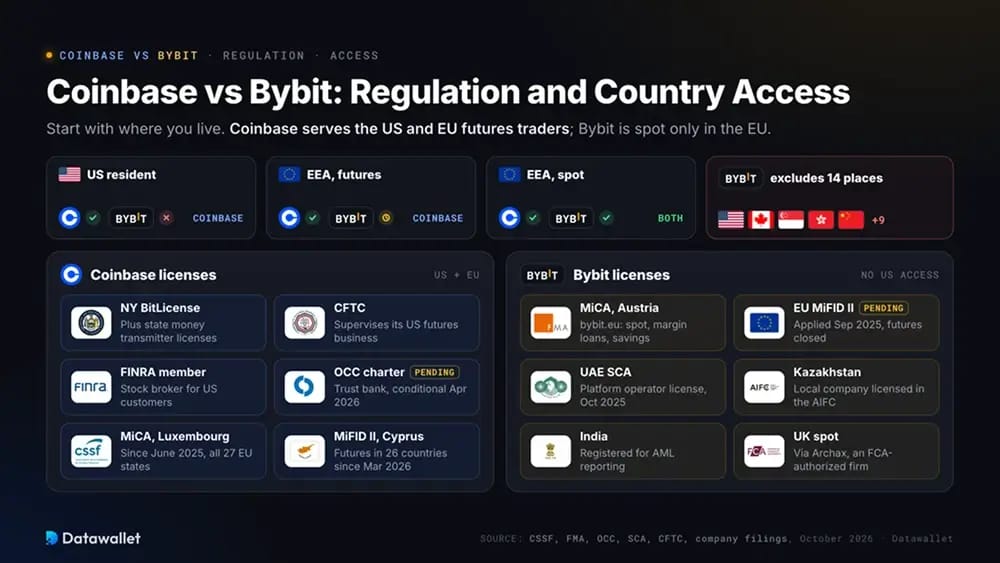Click the AIFC Kazakhstan logo icon
1000x563 pixels.
764,387
